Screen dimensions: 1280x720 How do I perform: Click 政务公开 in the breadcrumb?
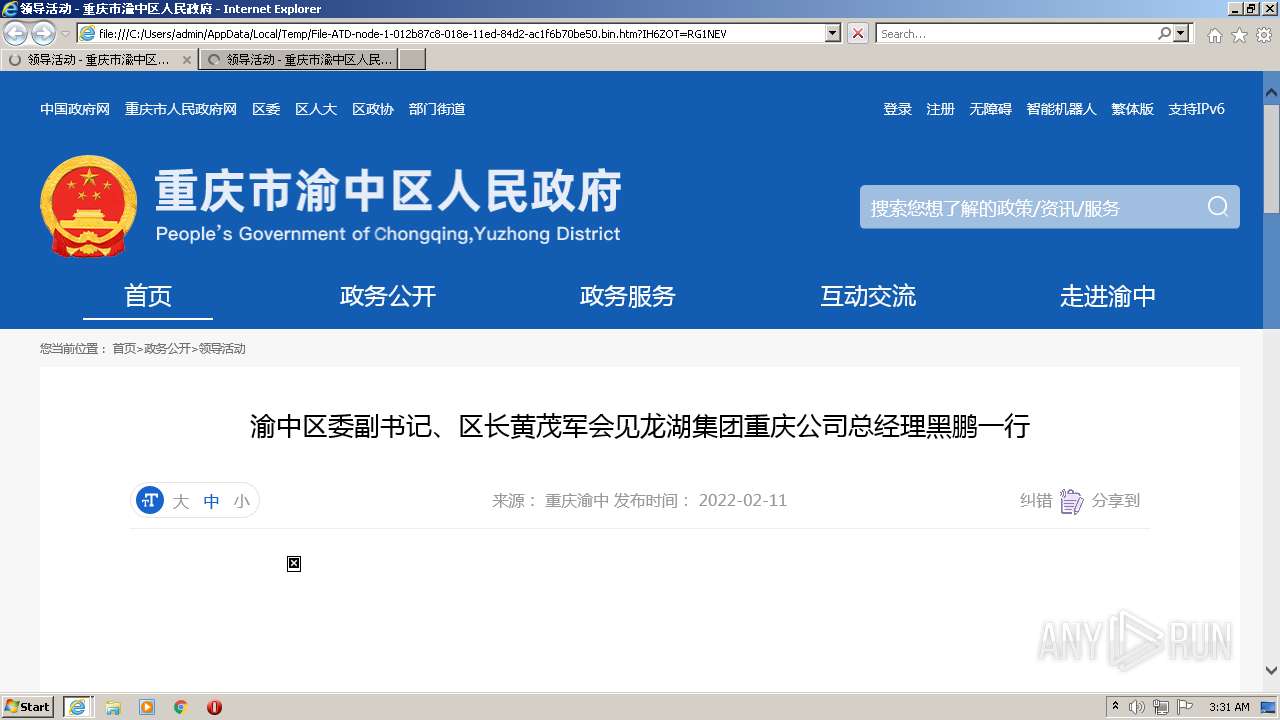[167, 349]
